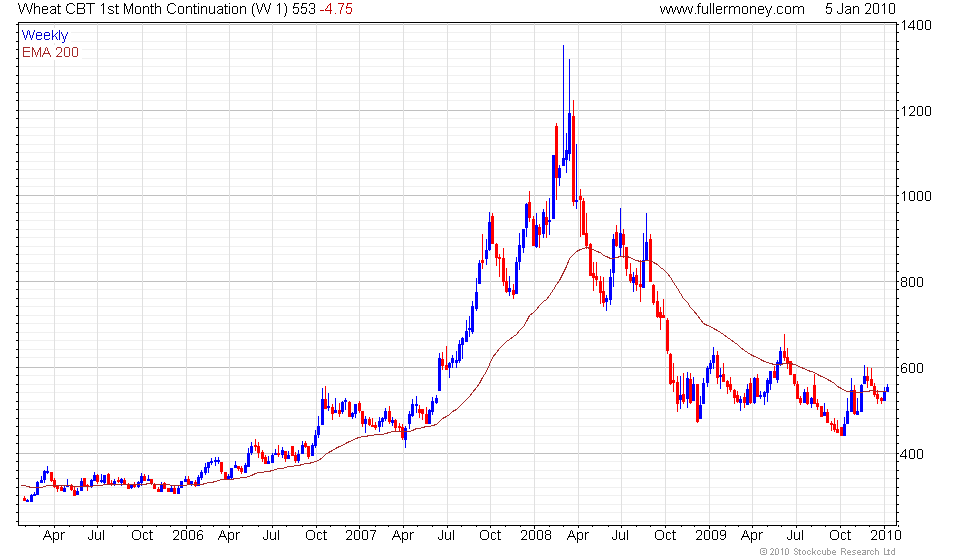Click the Stockcube Research Ltd copyright text

pyautogui.click(x=827, y=552)
